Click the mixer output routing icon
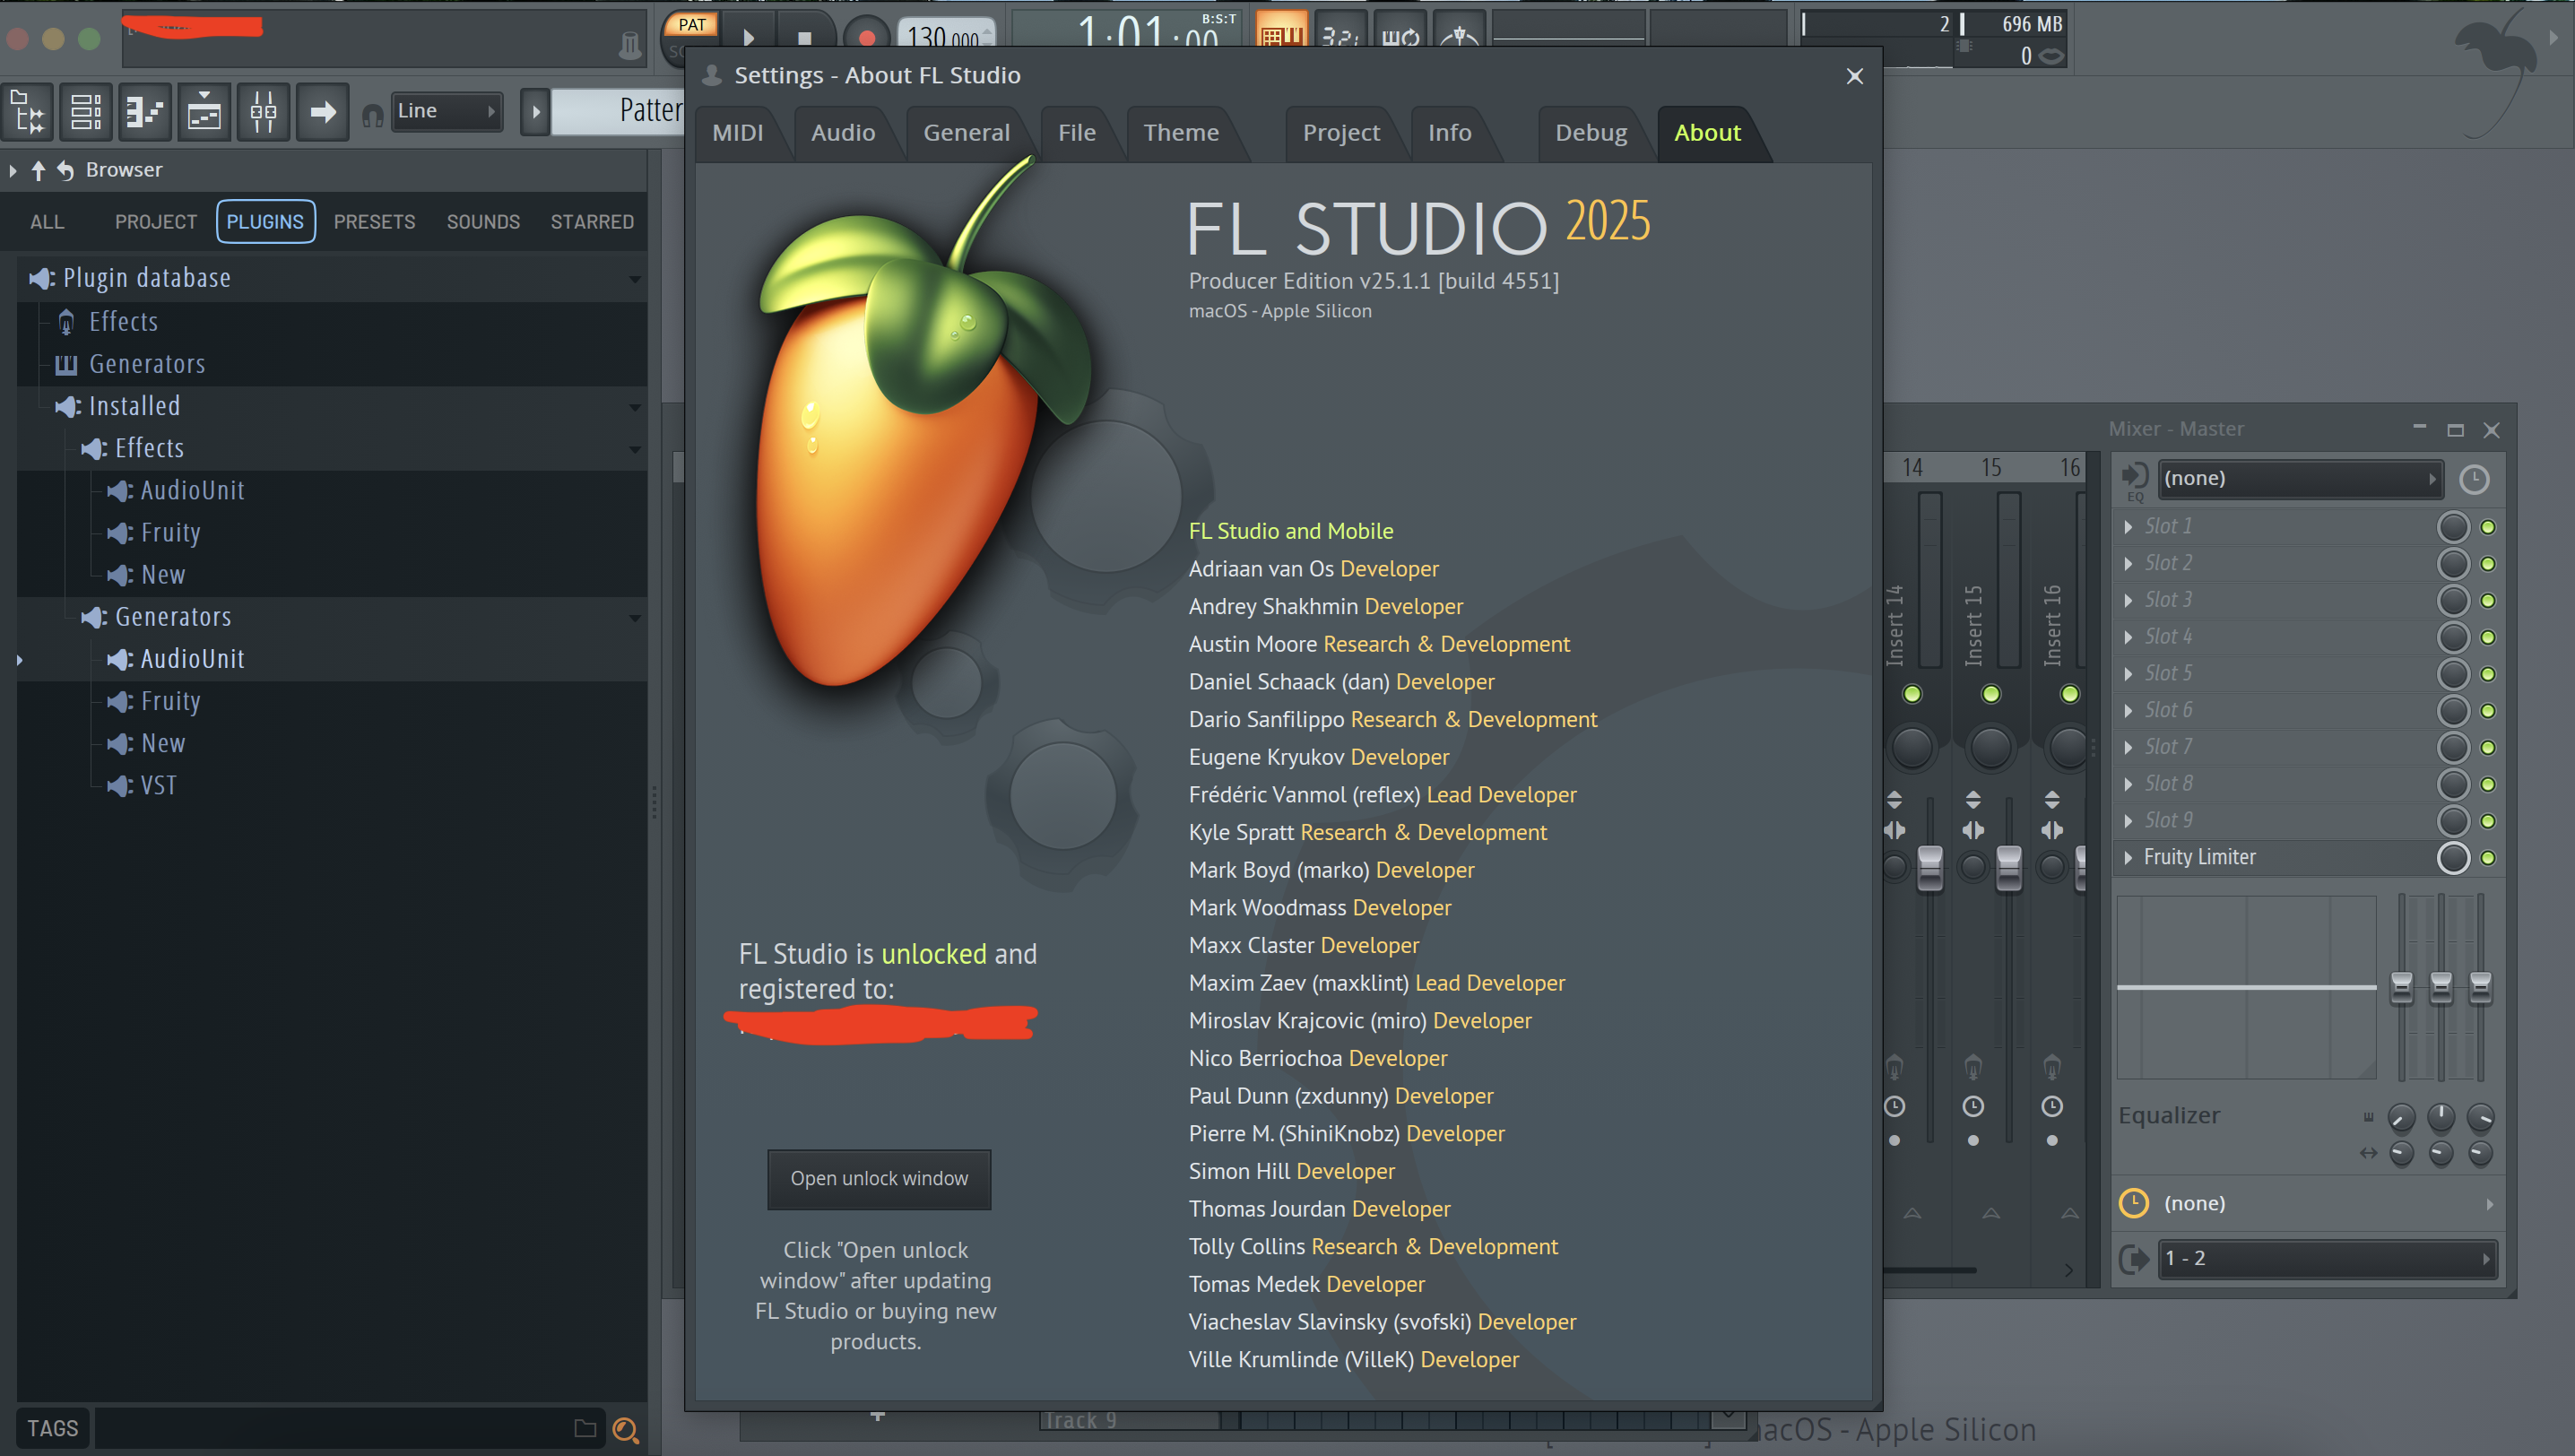This screenshot has height=1456, width=2575. coord(2133,1259)
